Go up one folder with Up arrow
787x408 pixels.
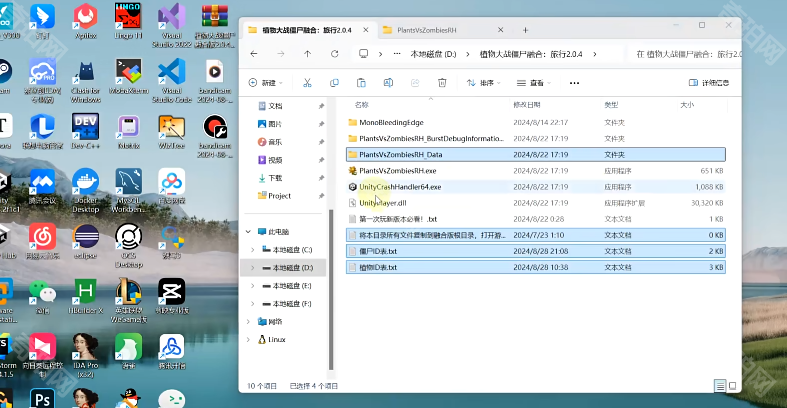[x=308, y=54]
